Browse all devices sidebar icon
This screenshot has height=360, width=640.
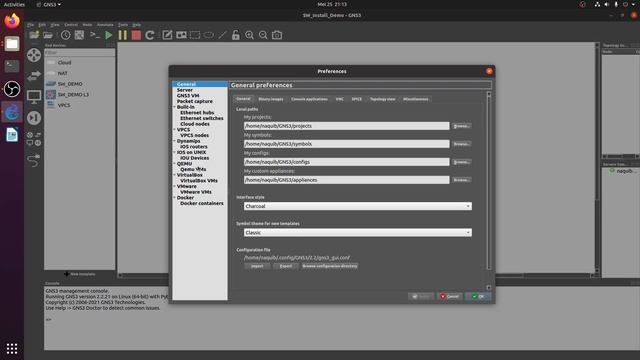pyautogui.click(x=34, y=139)
